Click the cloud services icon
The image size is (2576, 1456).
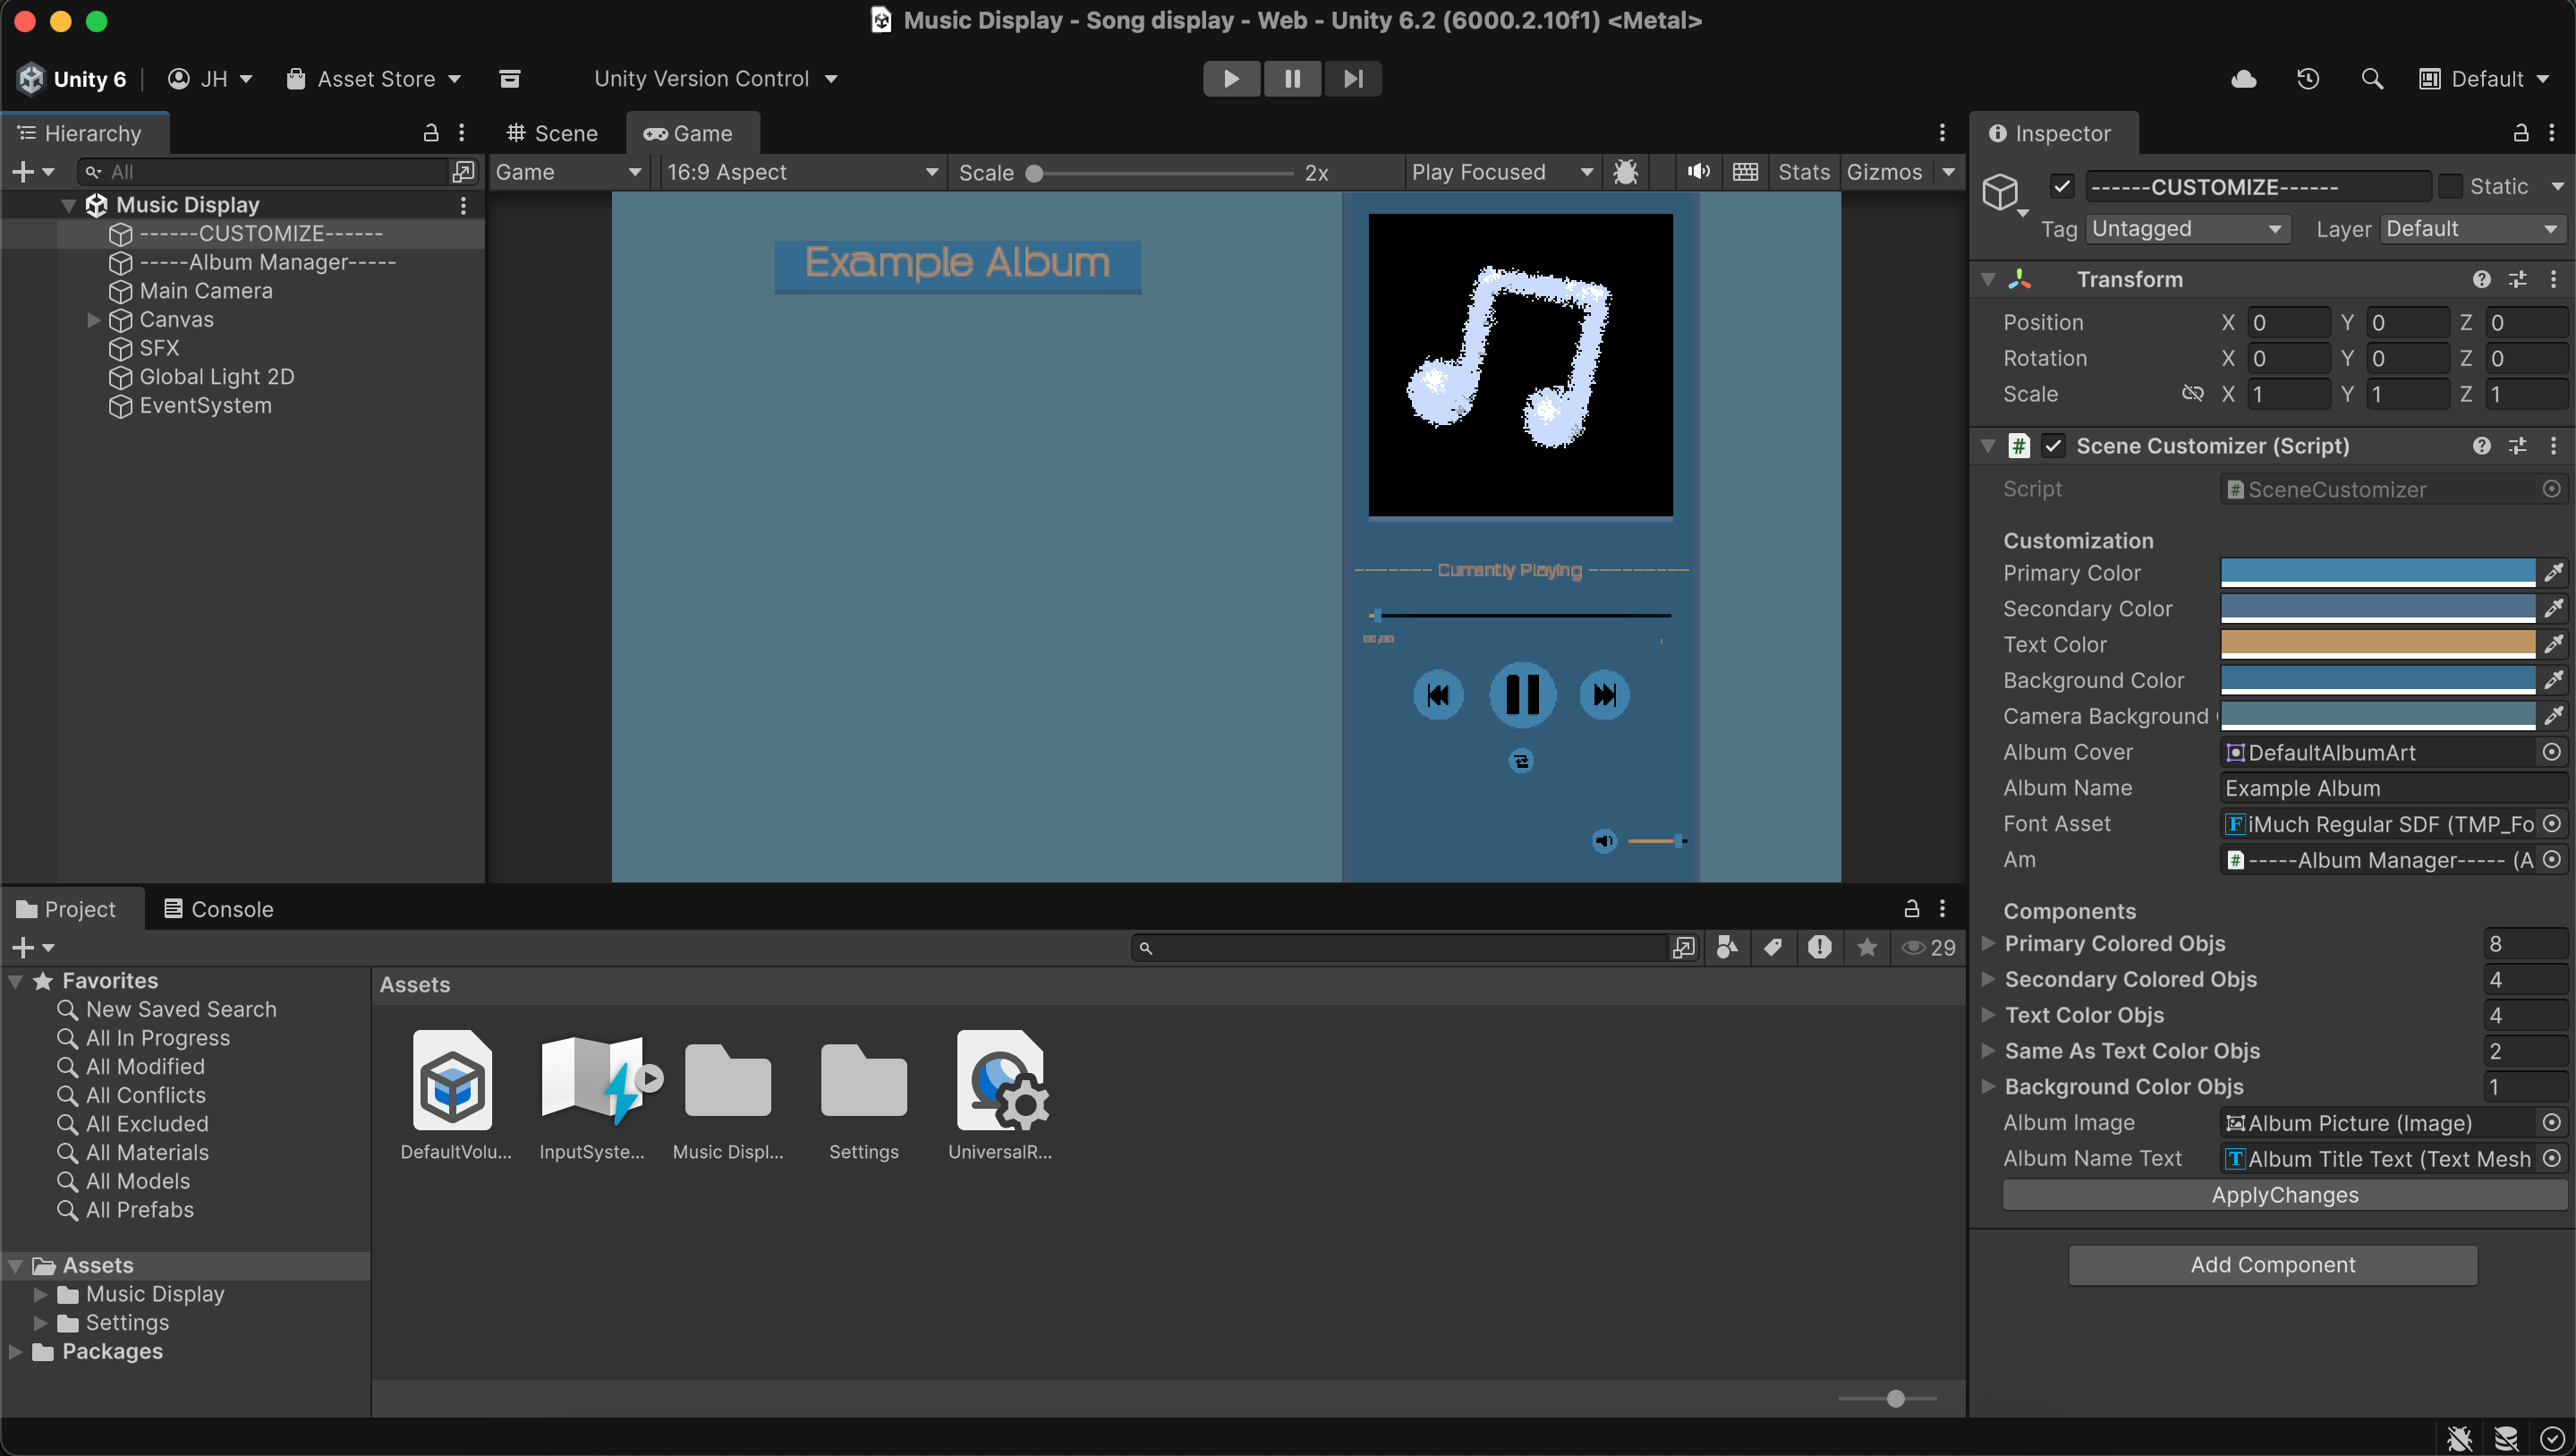[x=2243, y=79]
